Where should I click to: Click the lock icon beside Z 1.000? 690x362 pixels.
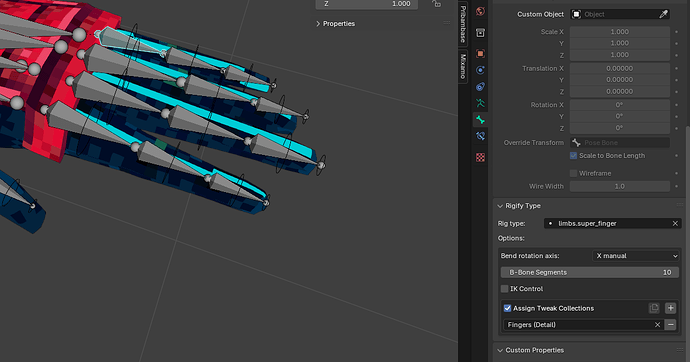(x=437, y=4)
